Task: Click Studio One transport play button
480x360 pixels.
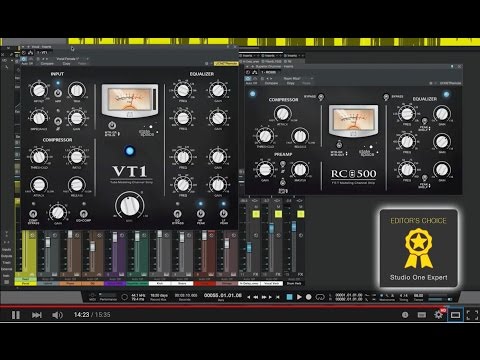Action: point(299,297)
